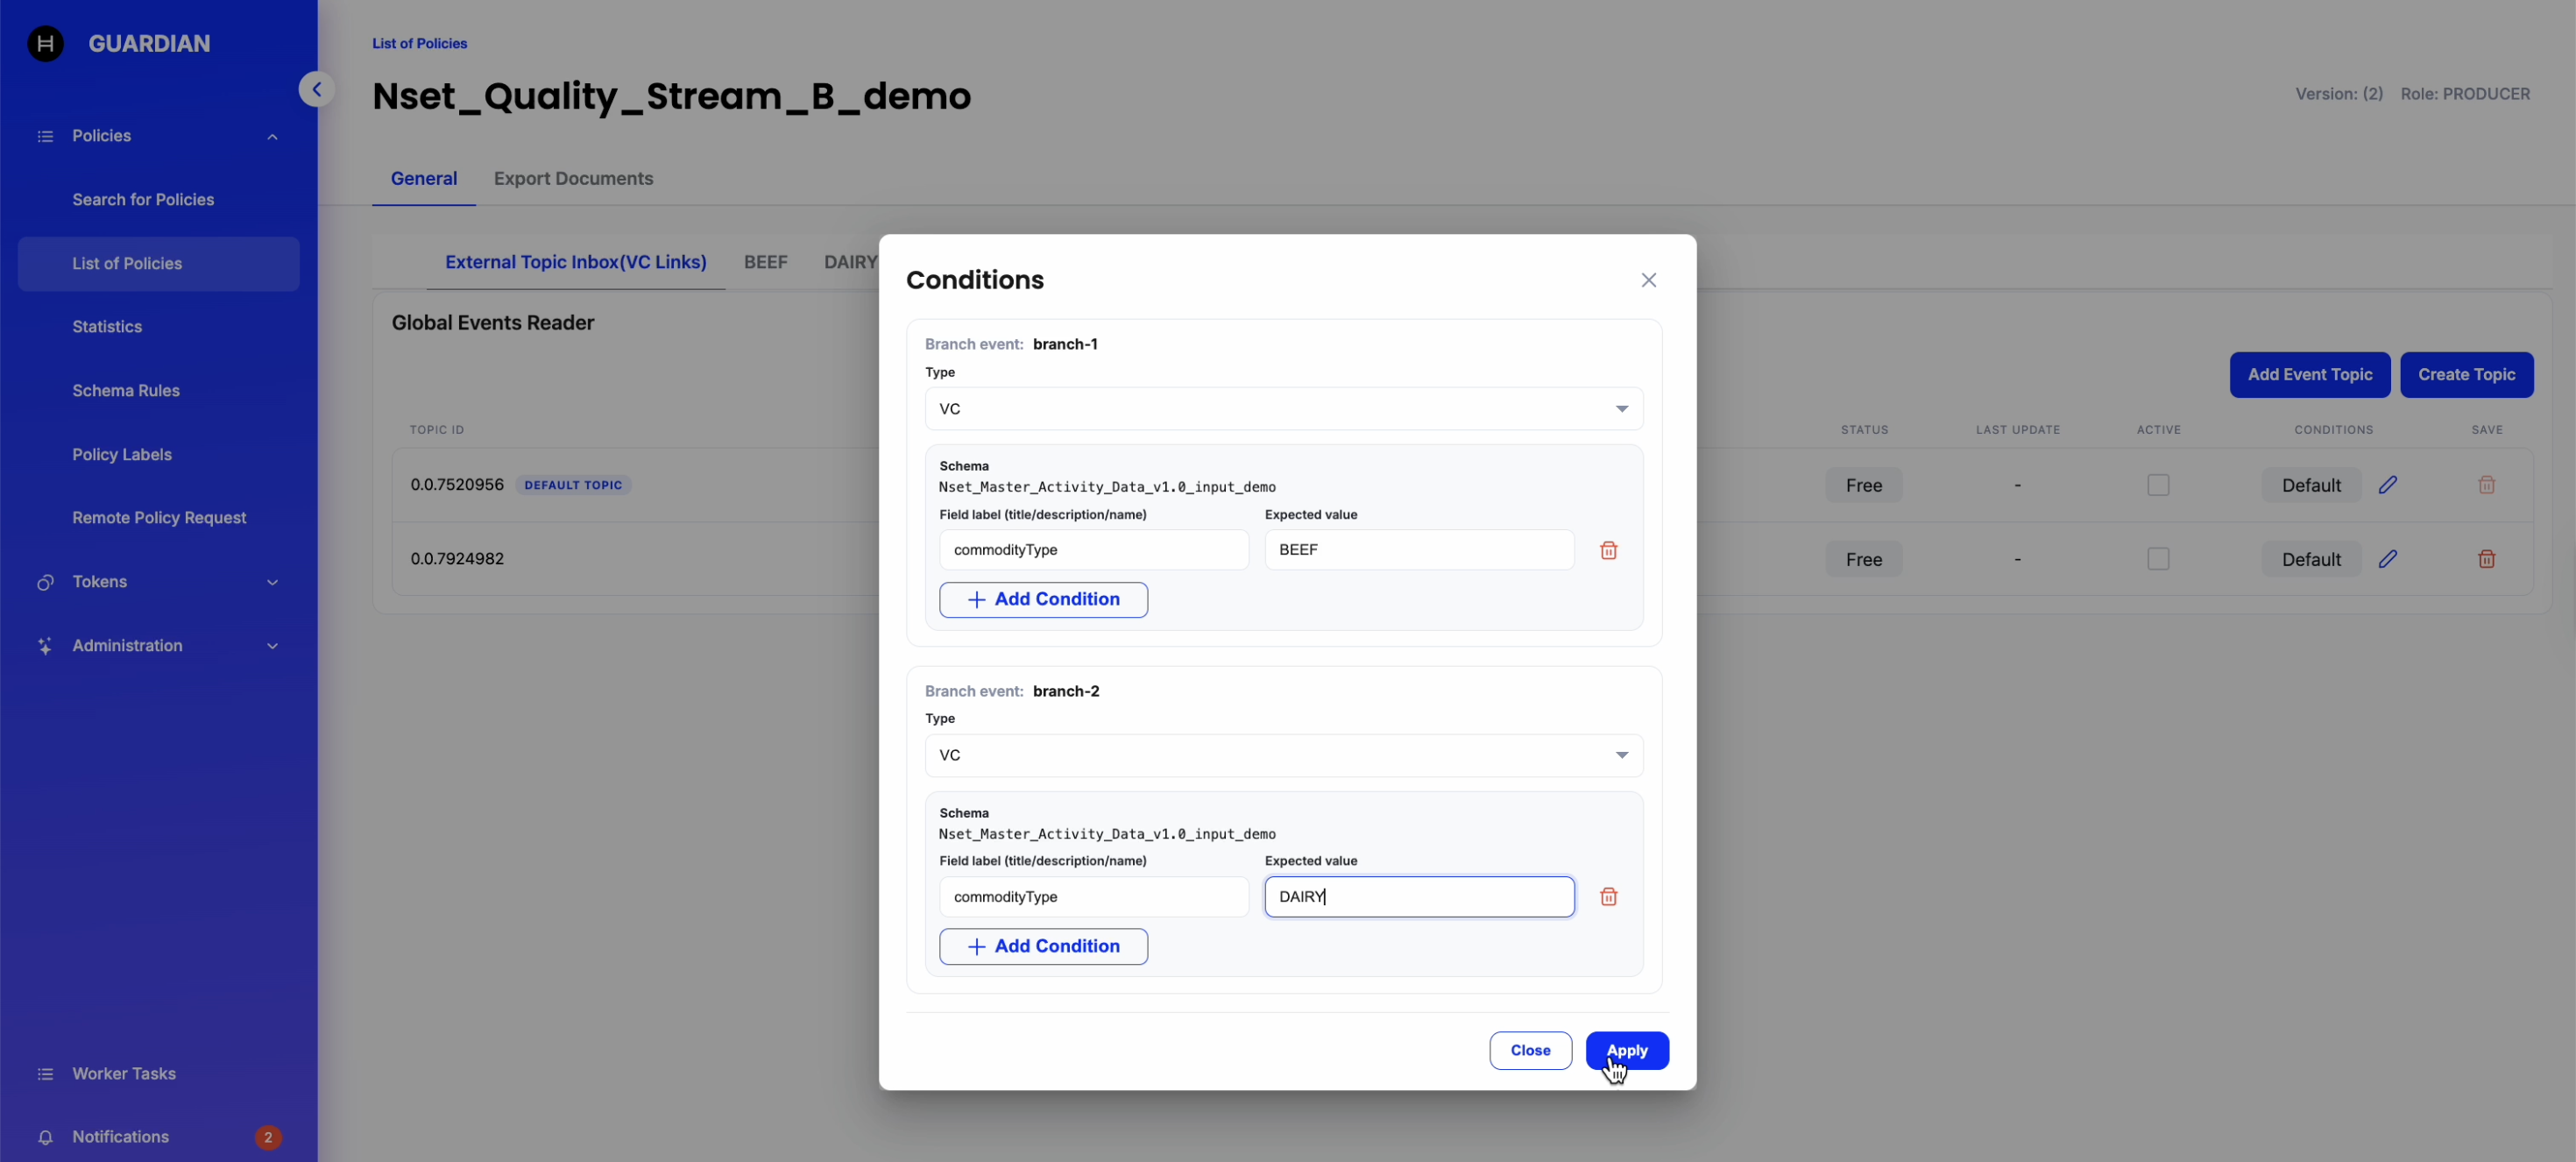Open the branch-2 Type dropdown
This screenshot has width=2576, height=1162.
coord(1283,755)
